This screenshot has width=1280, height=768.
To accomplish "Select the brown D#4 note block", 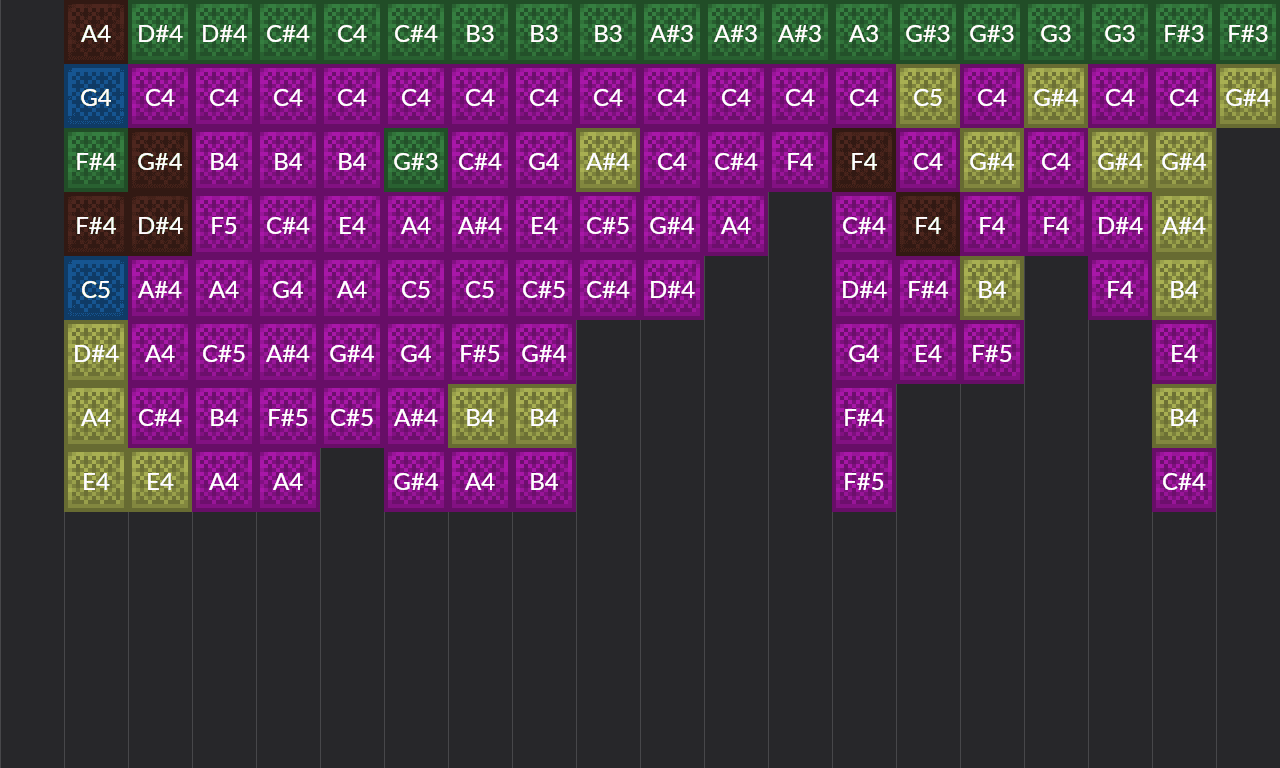I will point(160,225).
